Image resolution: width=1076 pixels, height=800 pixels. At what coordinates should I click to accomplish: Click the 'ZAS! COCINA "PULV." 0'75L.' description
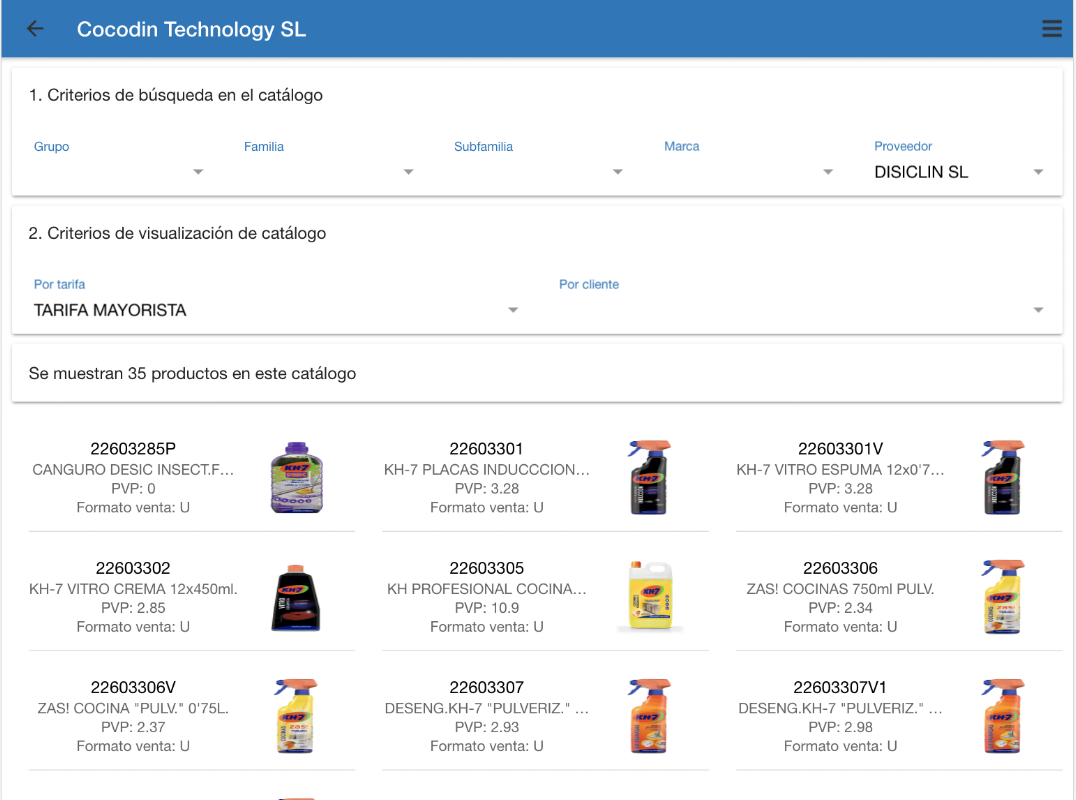133,709
